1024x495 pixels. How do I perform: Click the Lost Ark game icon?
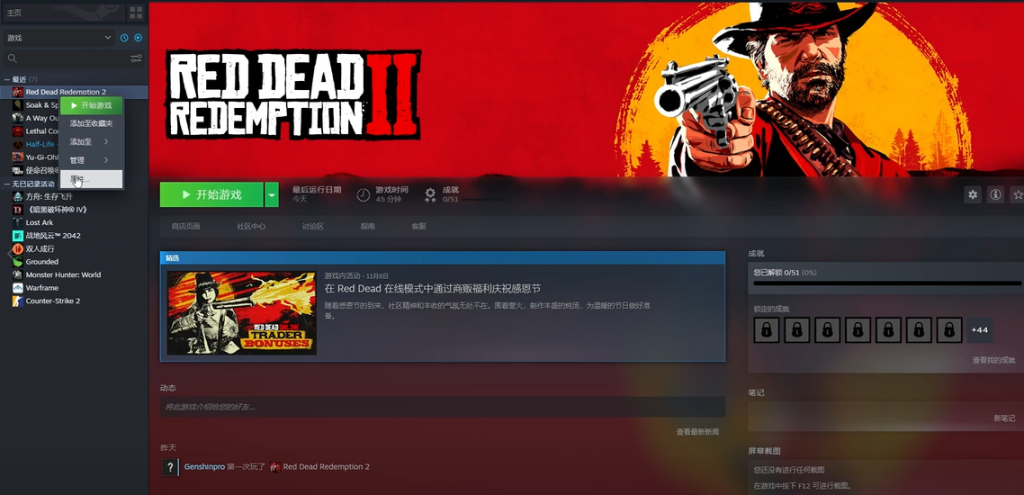point(18,223)
